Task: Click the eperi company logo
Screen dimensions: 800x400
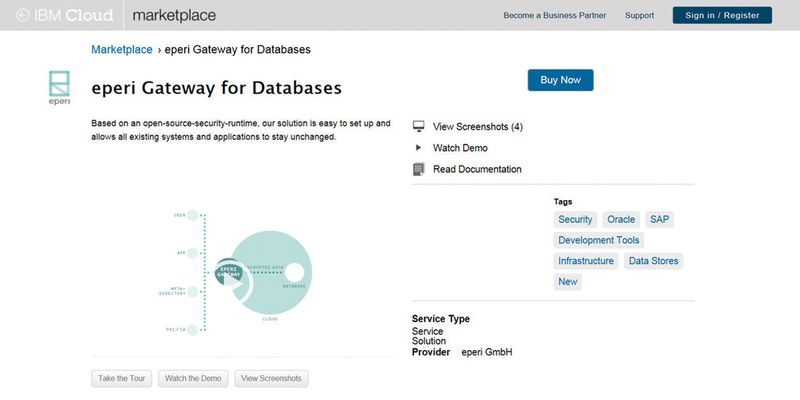Action: click(x=59, y=88)
